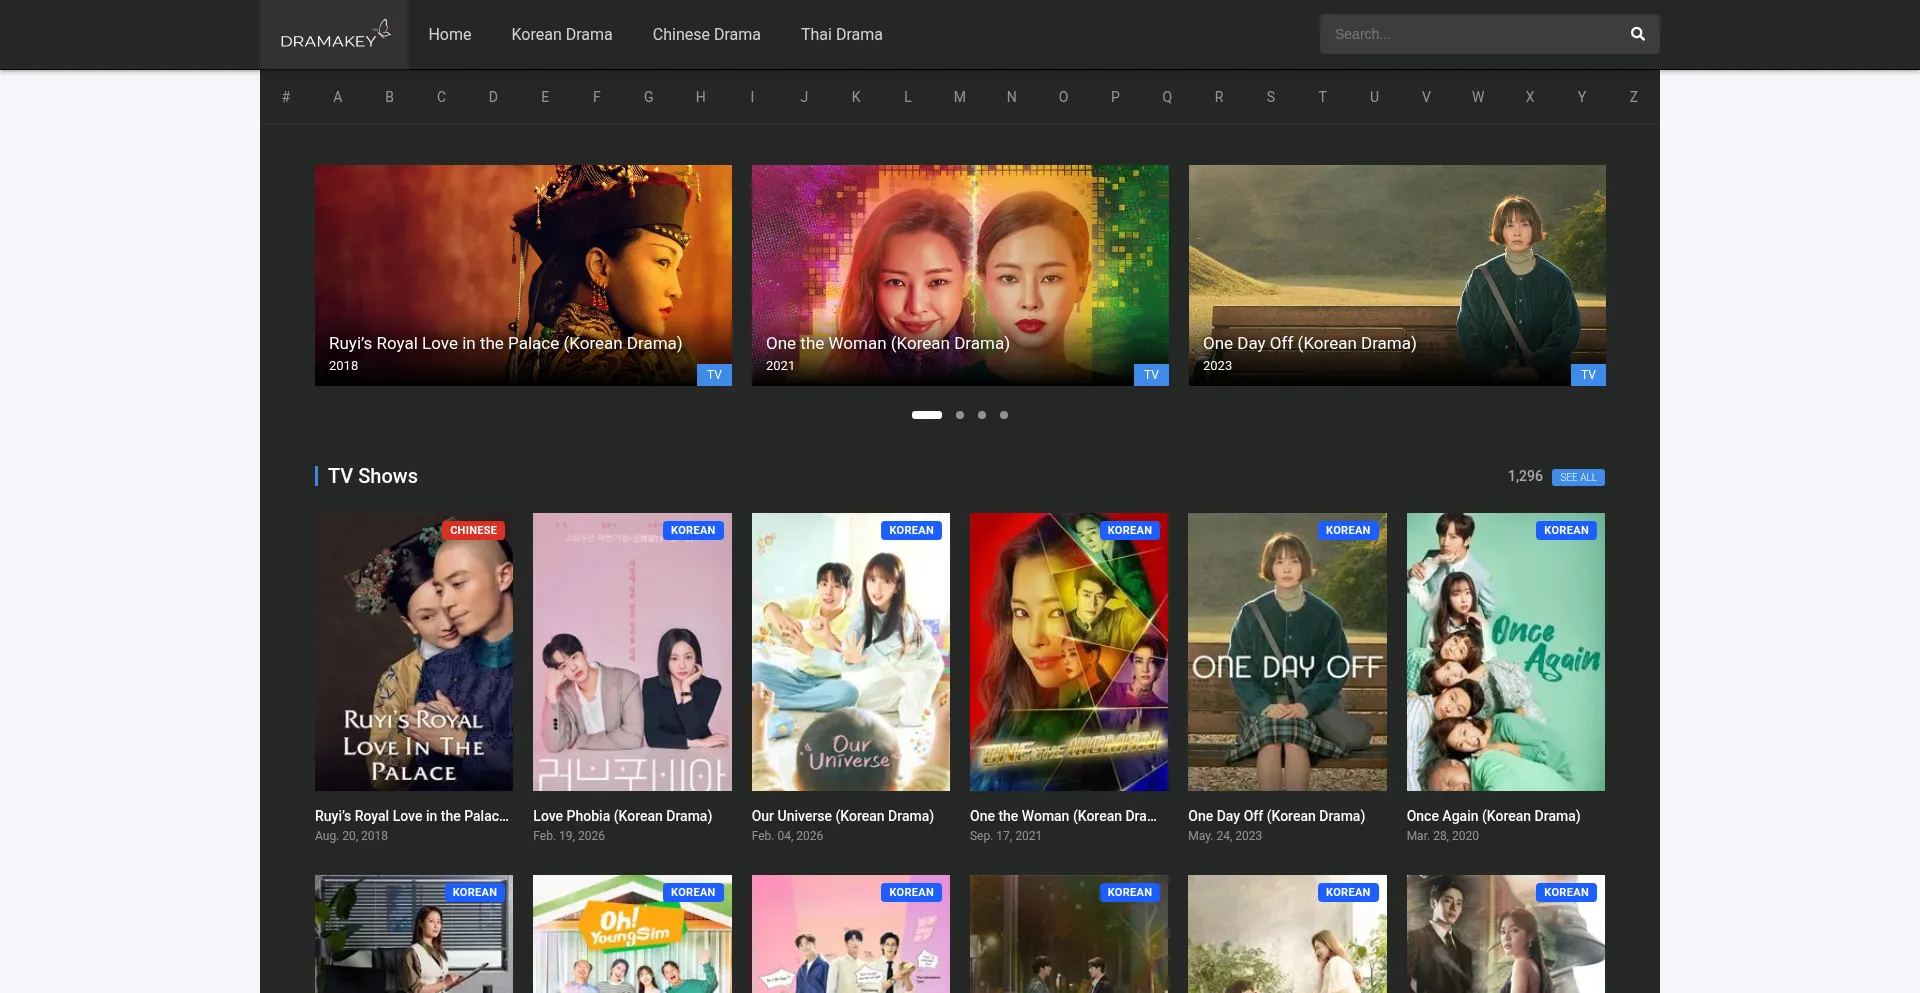Click the Love Phobia (Korean Drama) title link
This screenshot has width=1920, height=993.
point(622,816)
